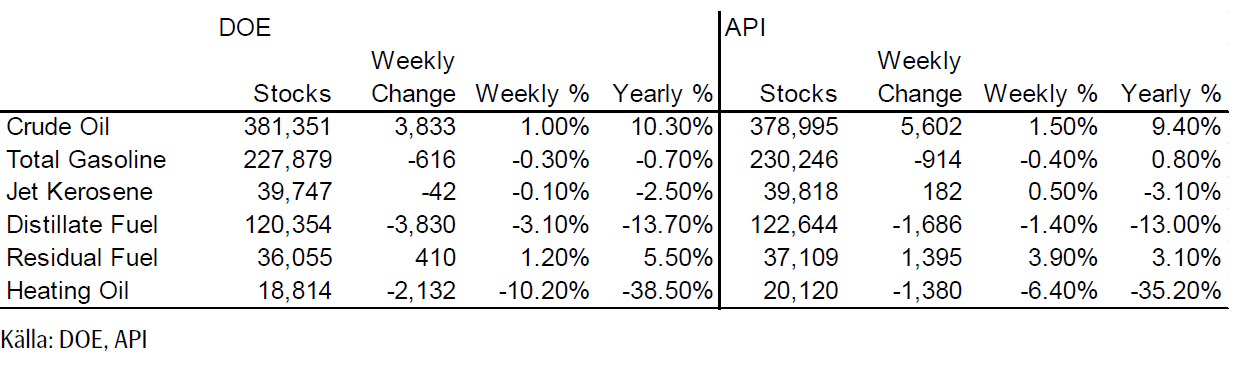This screenshot has width=1254, height=384.
Task: Click API weekly change value 5,602
Action: [932, 127]
